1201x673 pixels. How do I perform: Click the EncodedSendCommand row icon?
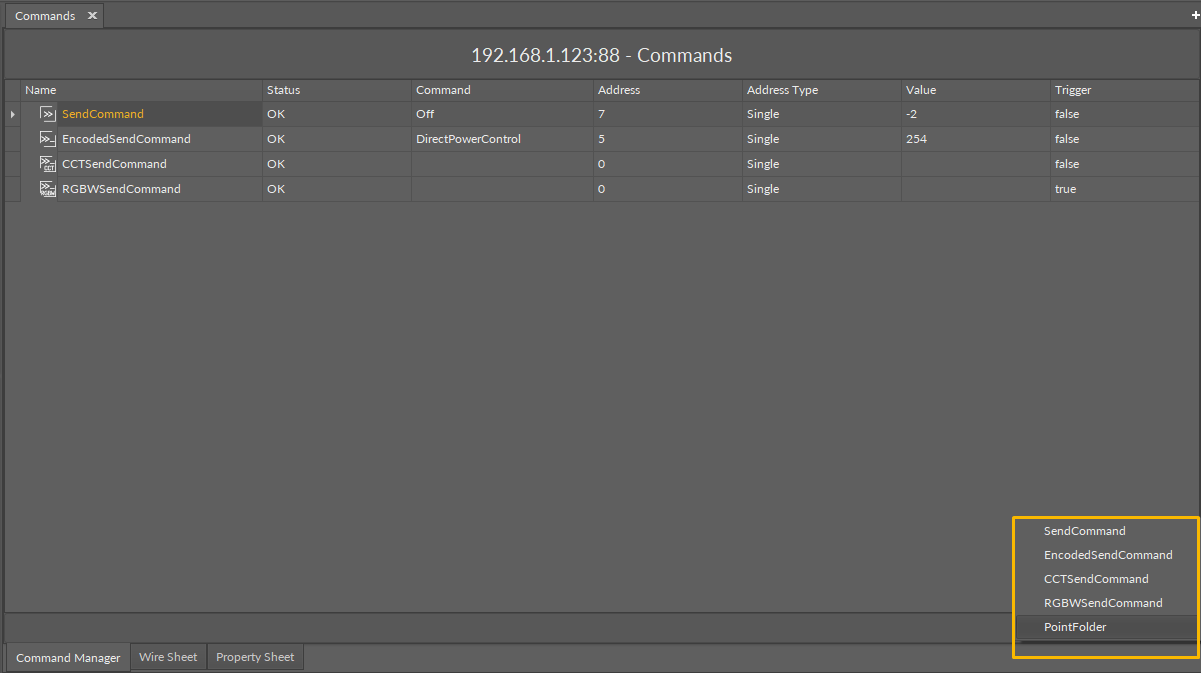coord(47,139)
